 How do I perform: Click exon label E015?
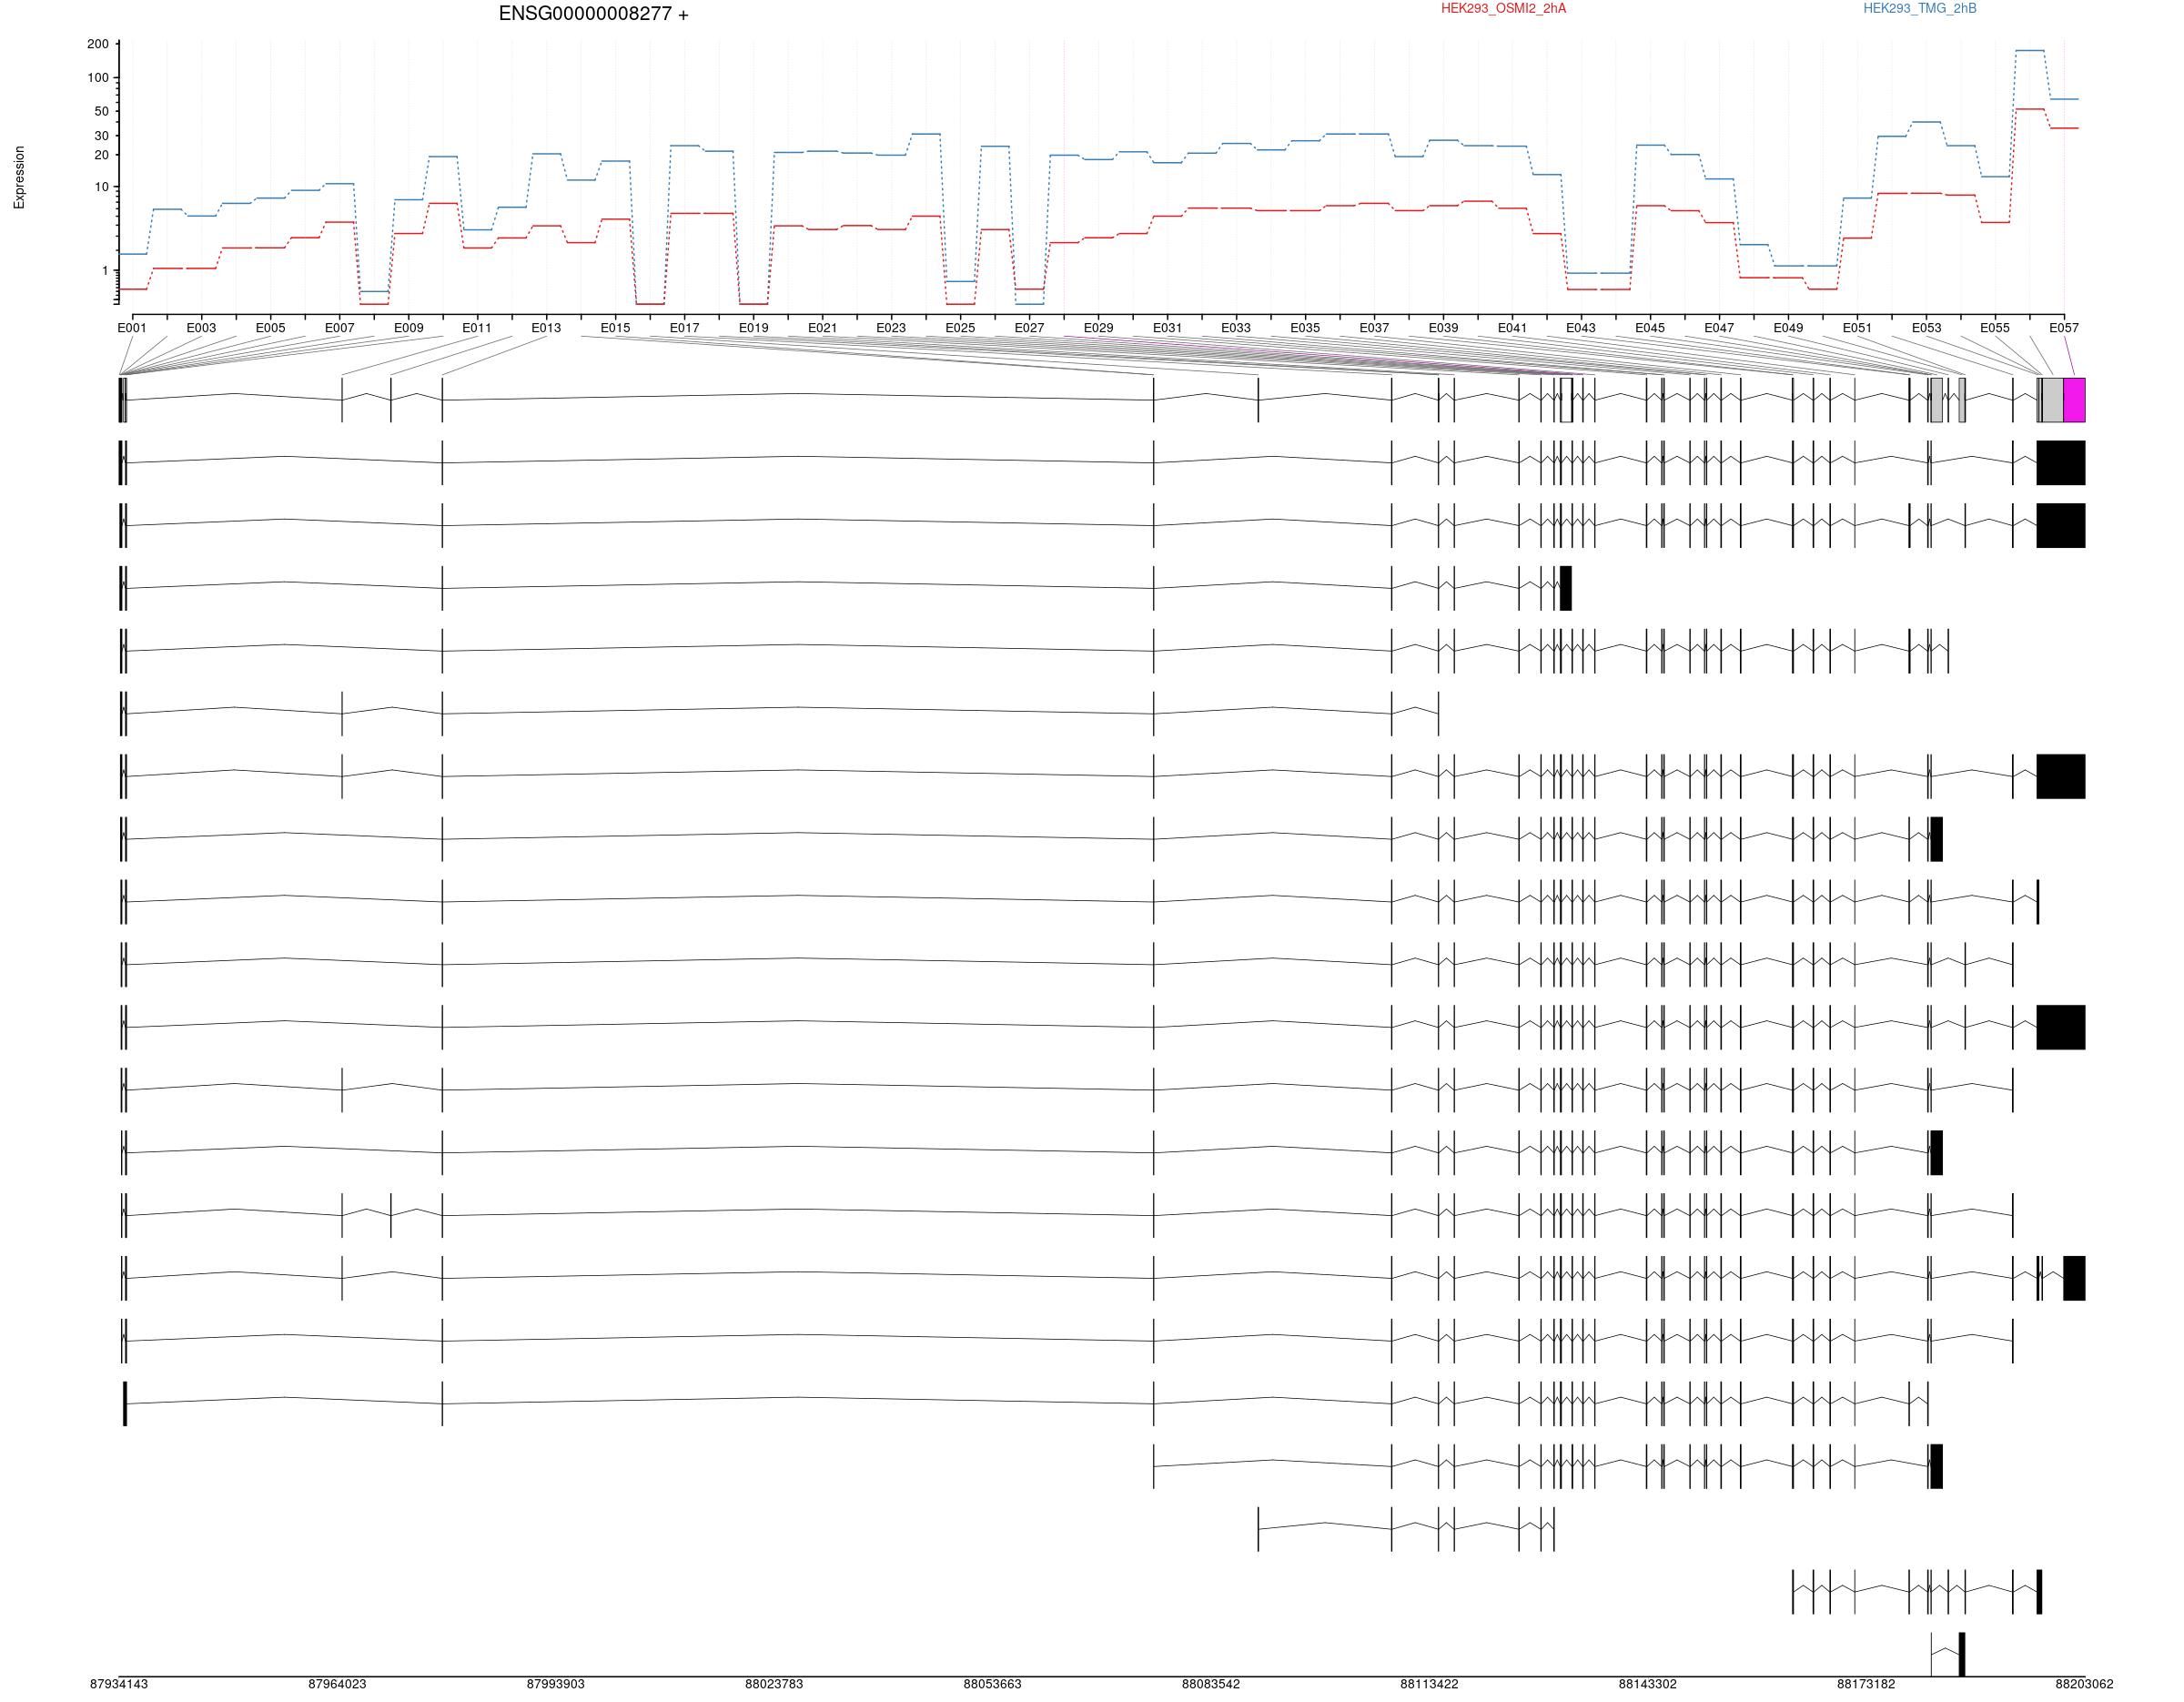(x=615, y=328)
